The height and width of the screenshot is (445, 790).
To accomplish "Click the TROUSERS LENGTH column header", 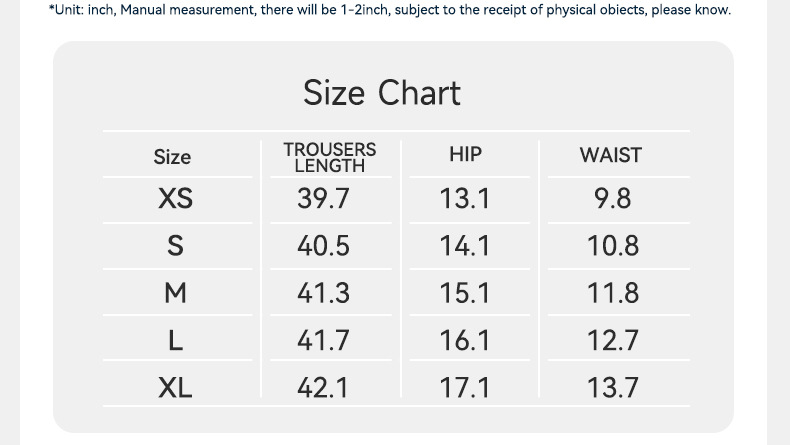I will pyautogui.click(x=330, y=157).
